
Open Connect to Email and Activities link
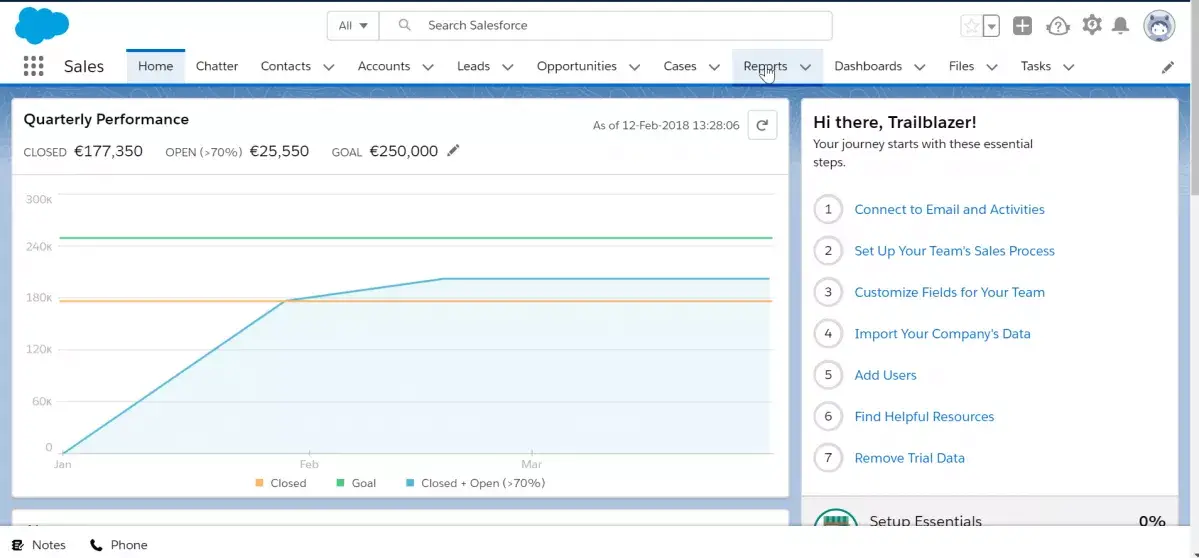point(949,209)
